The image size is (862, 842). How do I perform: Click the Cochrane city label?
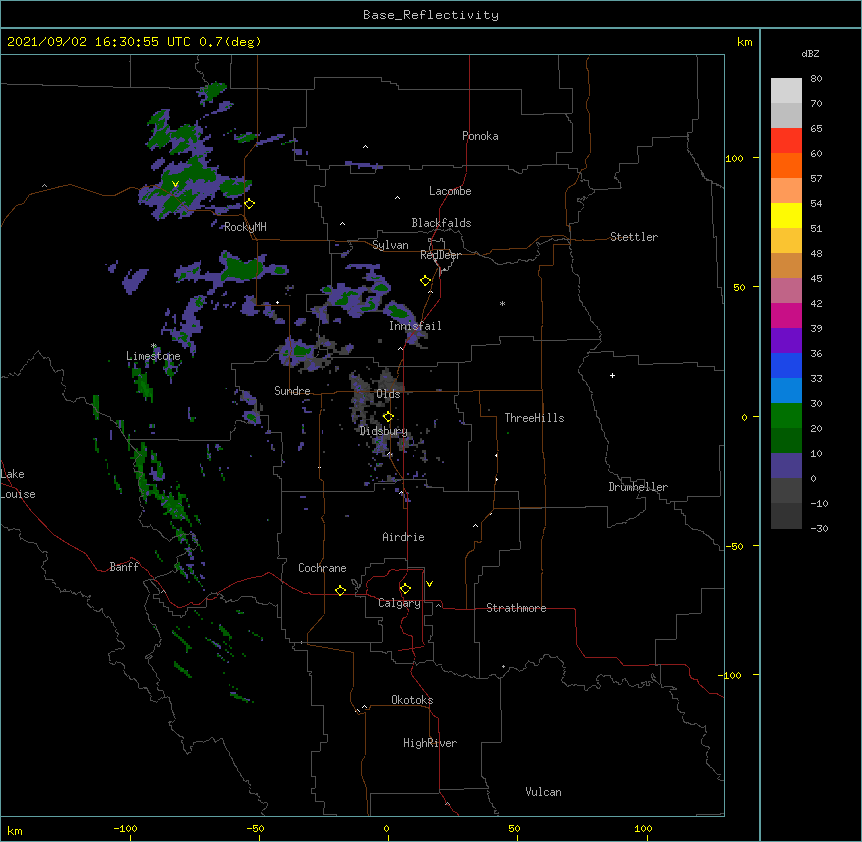(x=322, y=568)
